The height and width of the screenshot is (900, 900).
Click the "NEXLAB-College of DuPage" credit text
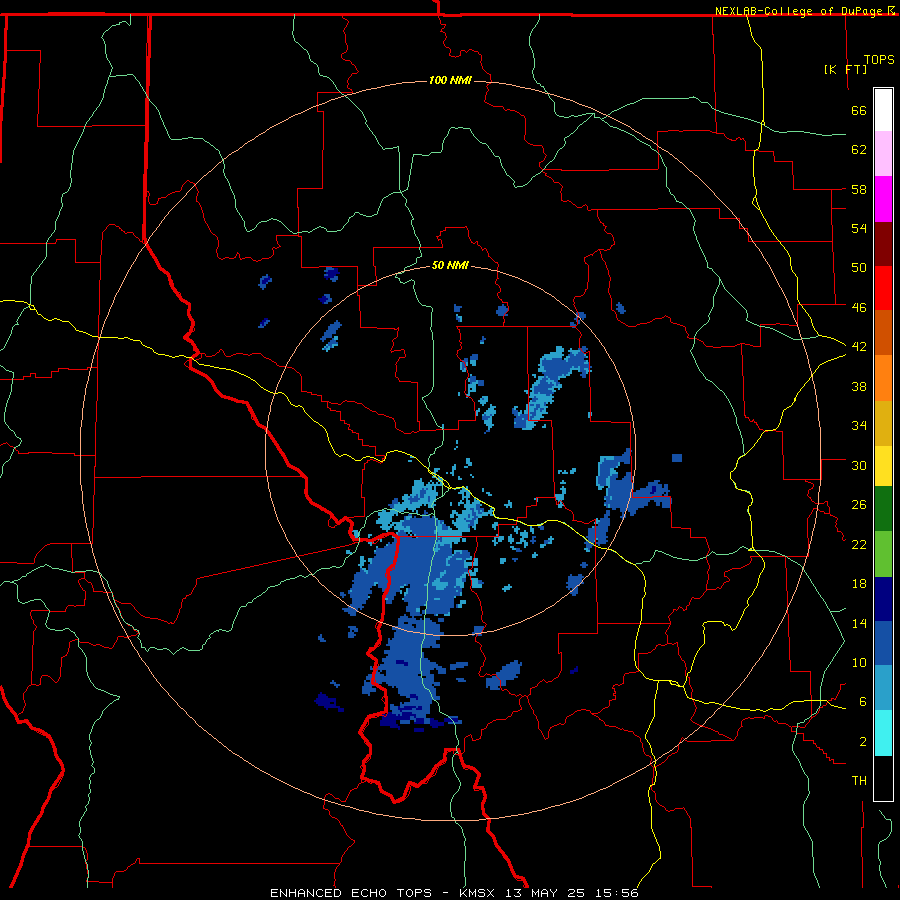tap(800, 11)
